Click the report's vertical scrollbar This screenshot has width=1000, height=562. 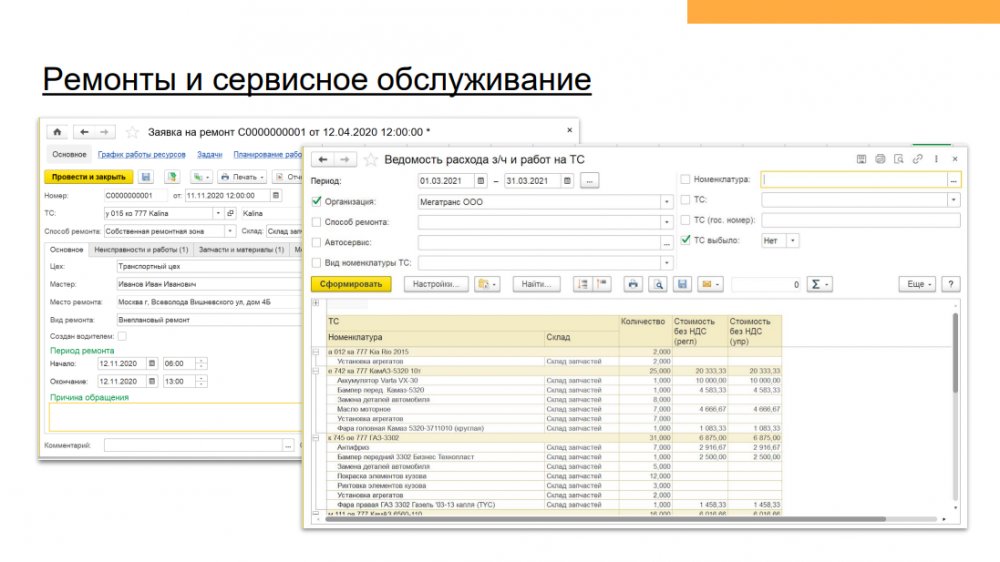click(x=954, y=400)
